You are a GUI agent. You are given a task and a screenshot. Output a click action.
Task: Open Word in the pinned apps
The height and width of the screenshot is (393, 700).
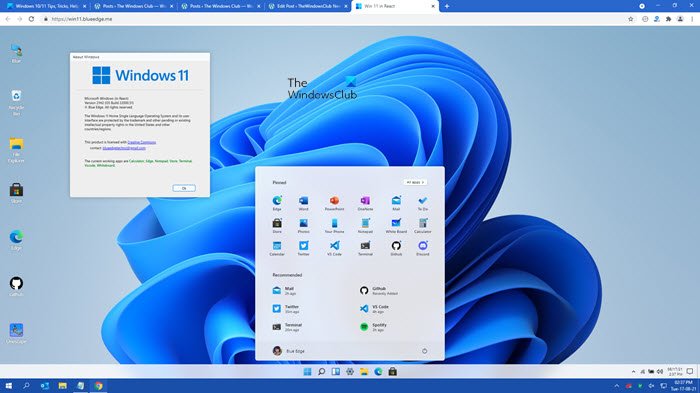tap(304, 202)
